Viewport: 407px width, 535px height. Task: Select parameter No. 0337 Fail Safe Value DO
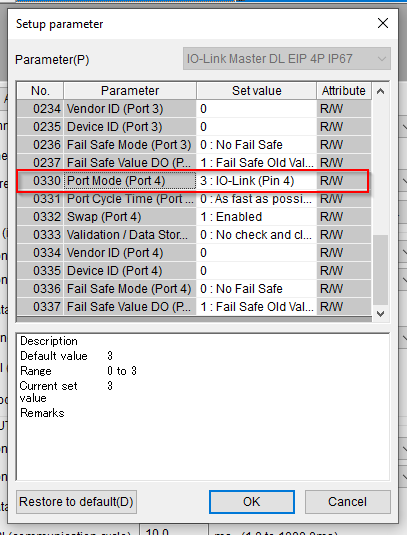(x=130, y=307)
